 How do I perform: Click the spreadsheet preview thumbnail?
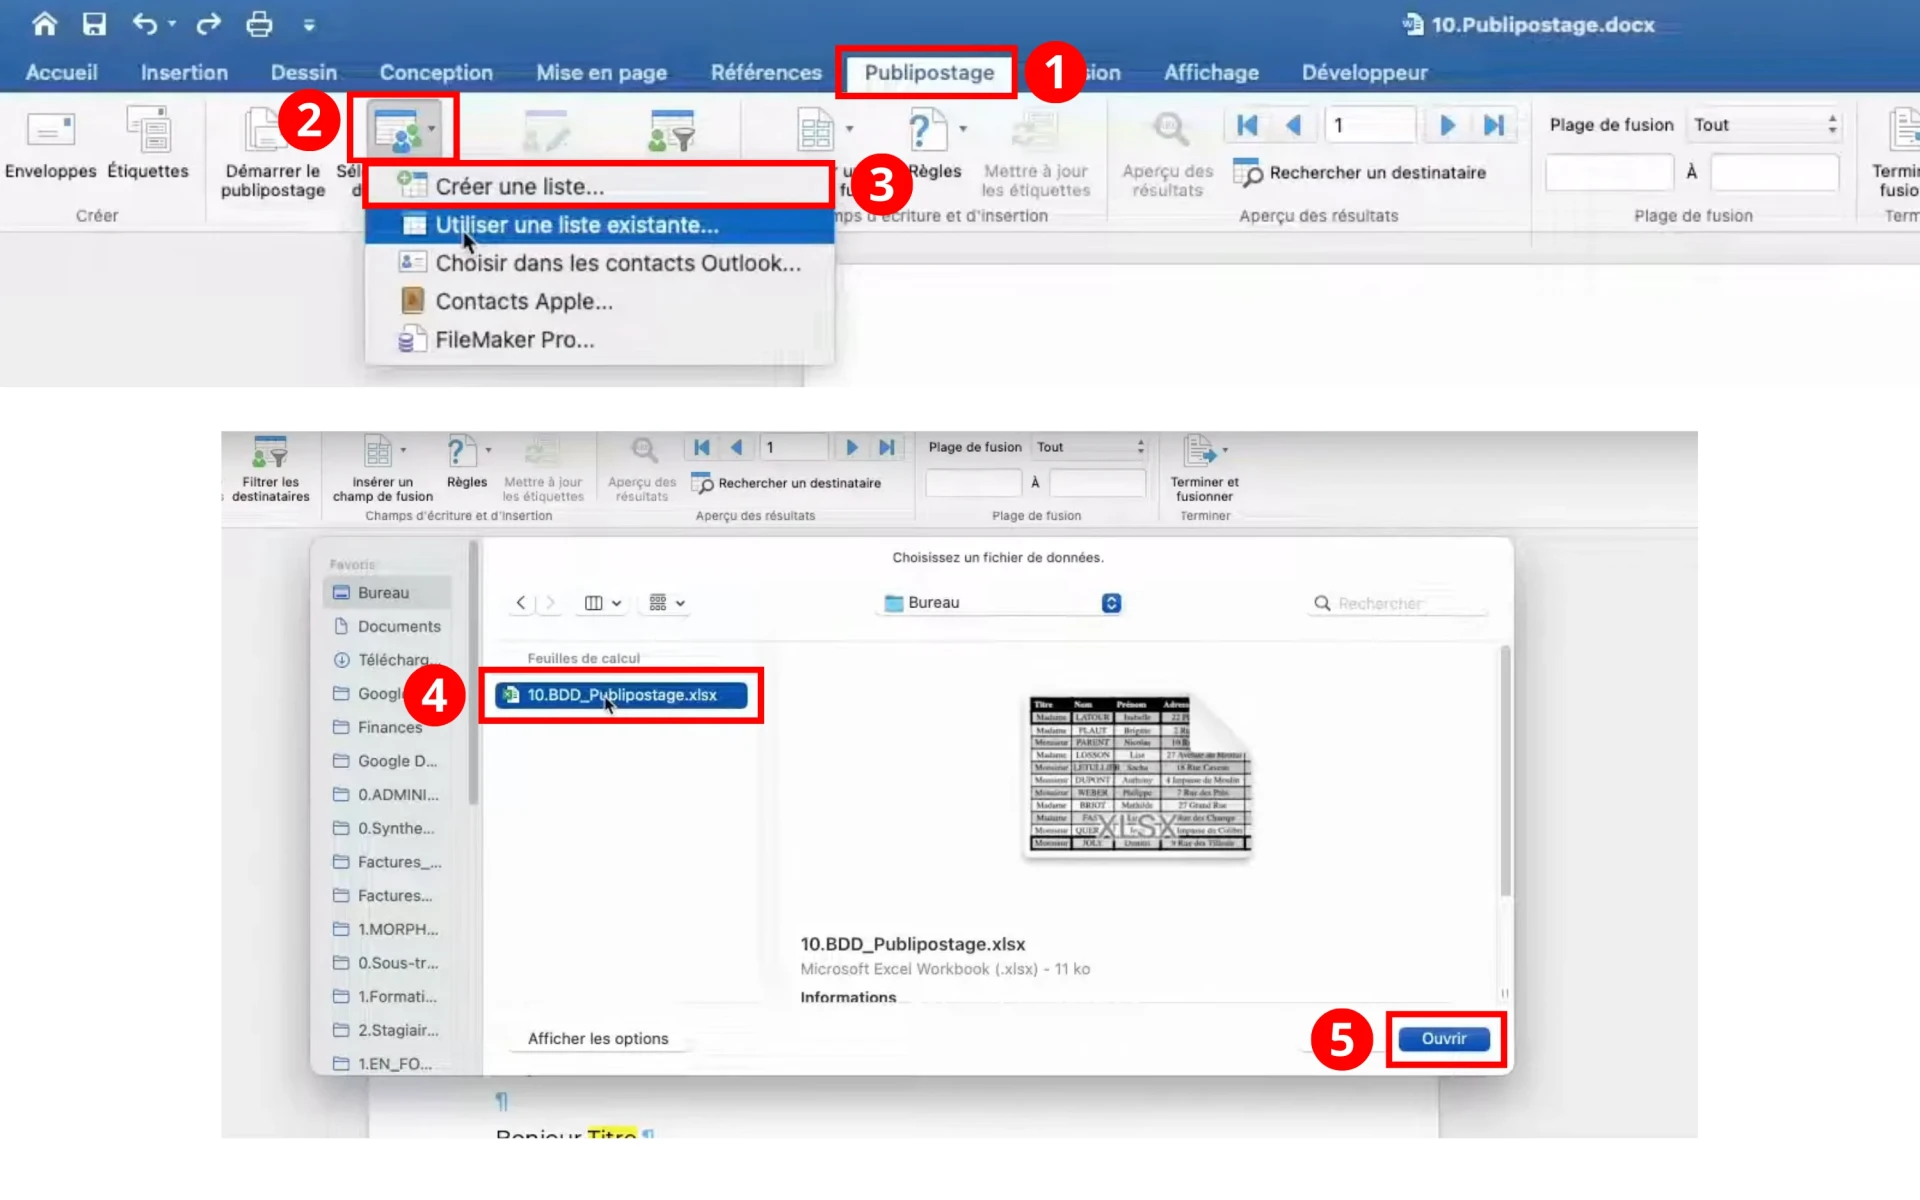[1139, 775]
